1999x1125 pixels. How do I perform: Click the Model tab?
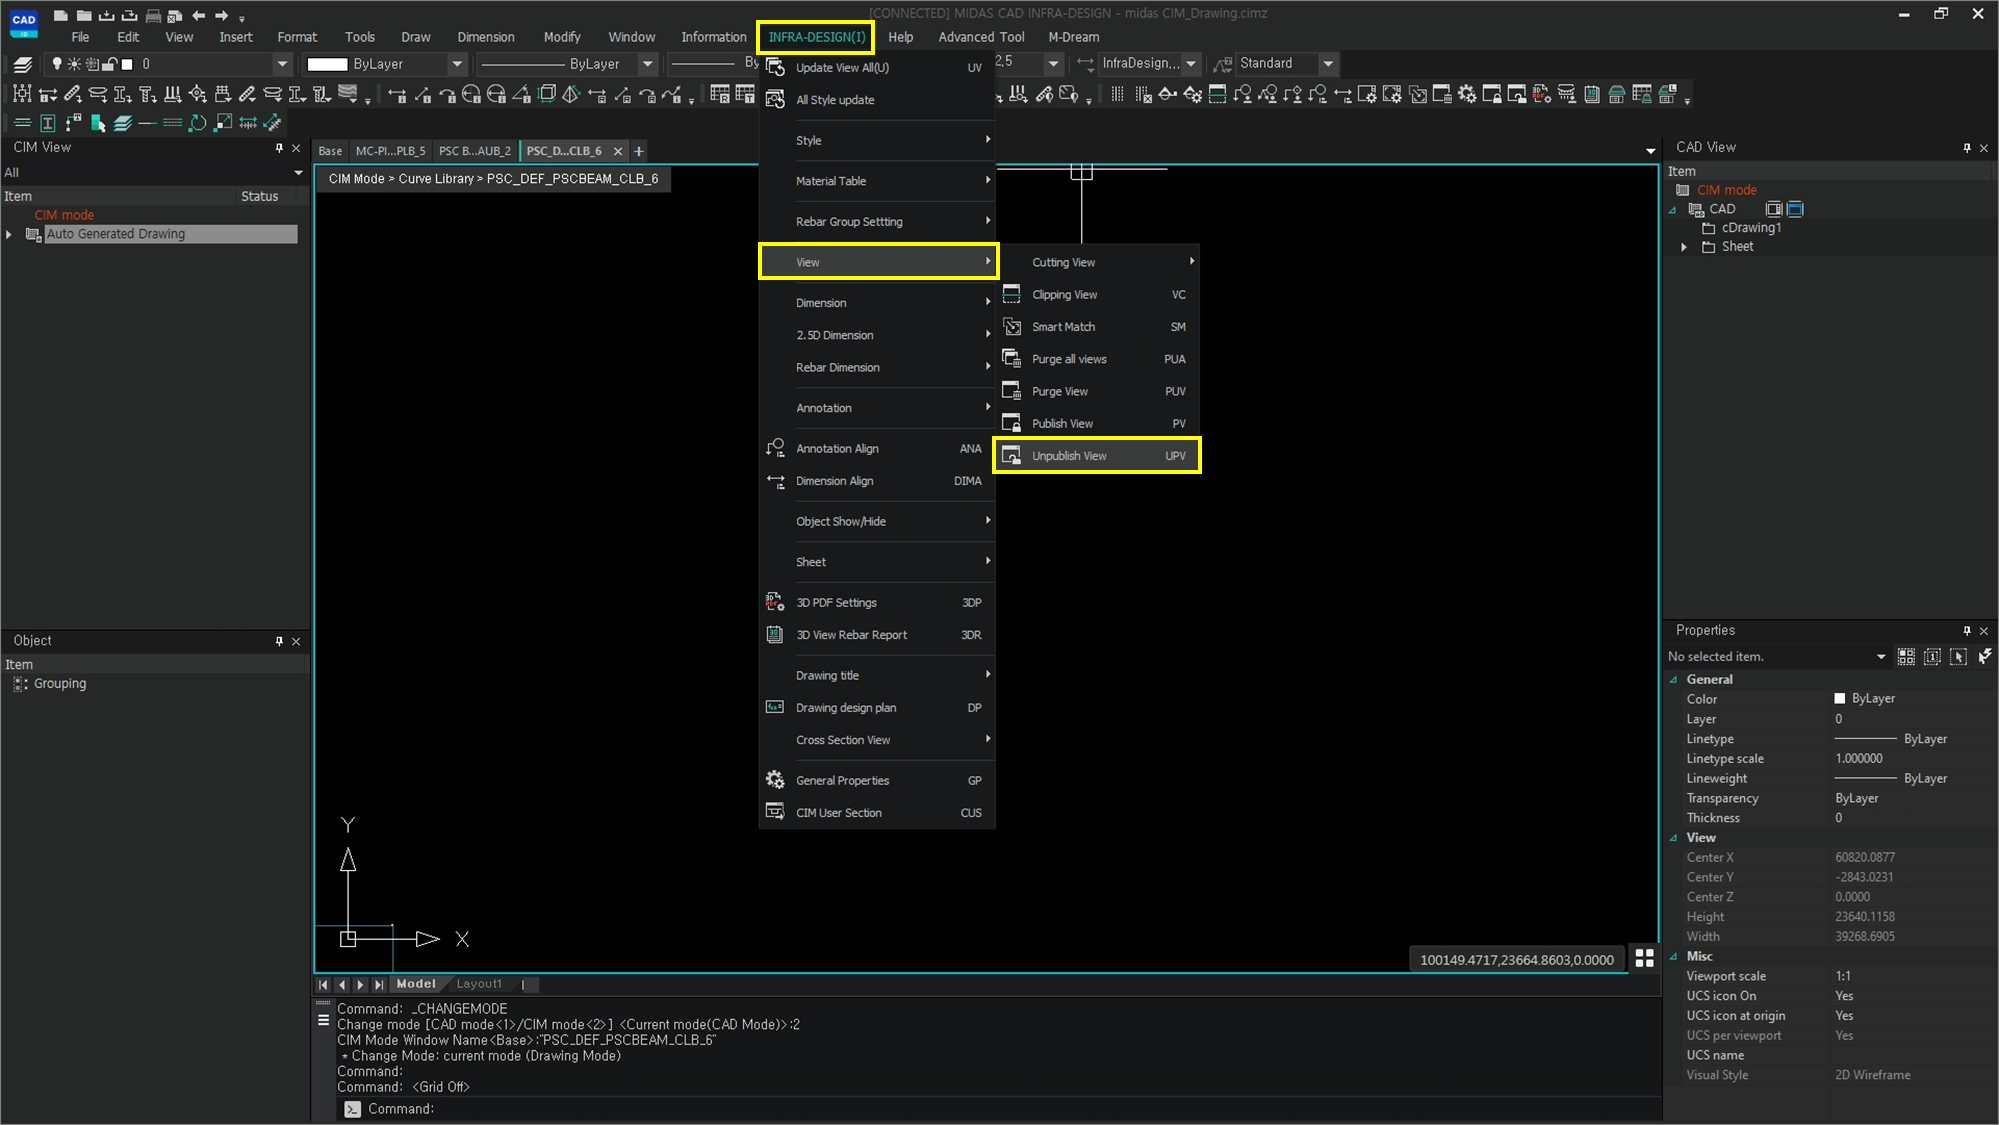[416, 984]
